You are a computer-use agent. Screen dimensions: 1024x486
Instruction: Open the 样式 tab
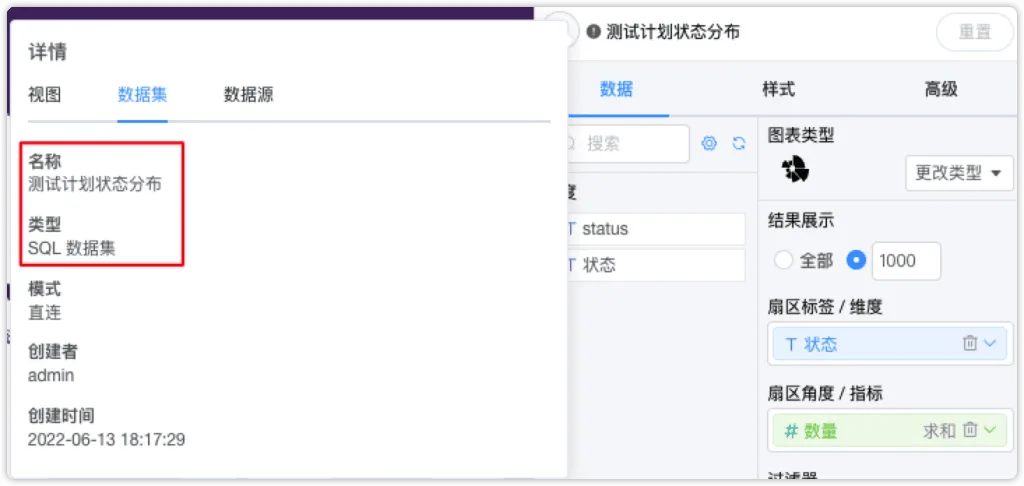point(778,89)
